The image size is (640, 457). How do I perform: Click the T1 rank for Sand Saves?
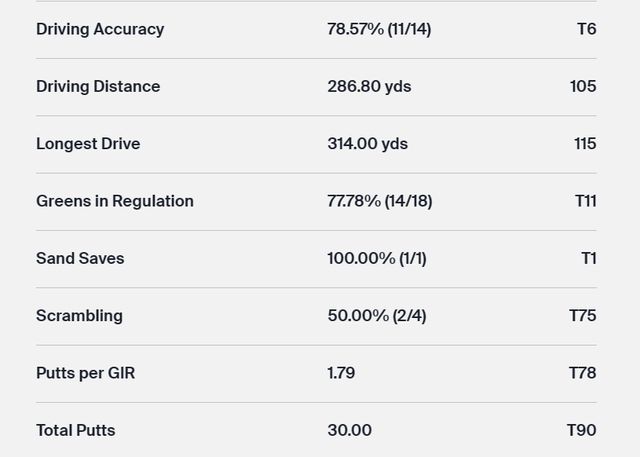(589, 258)
